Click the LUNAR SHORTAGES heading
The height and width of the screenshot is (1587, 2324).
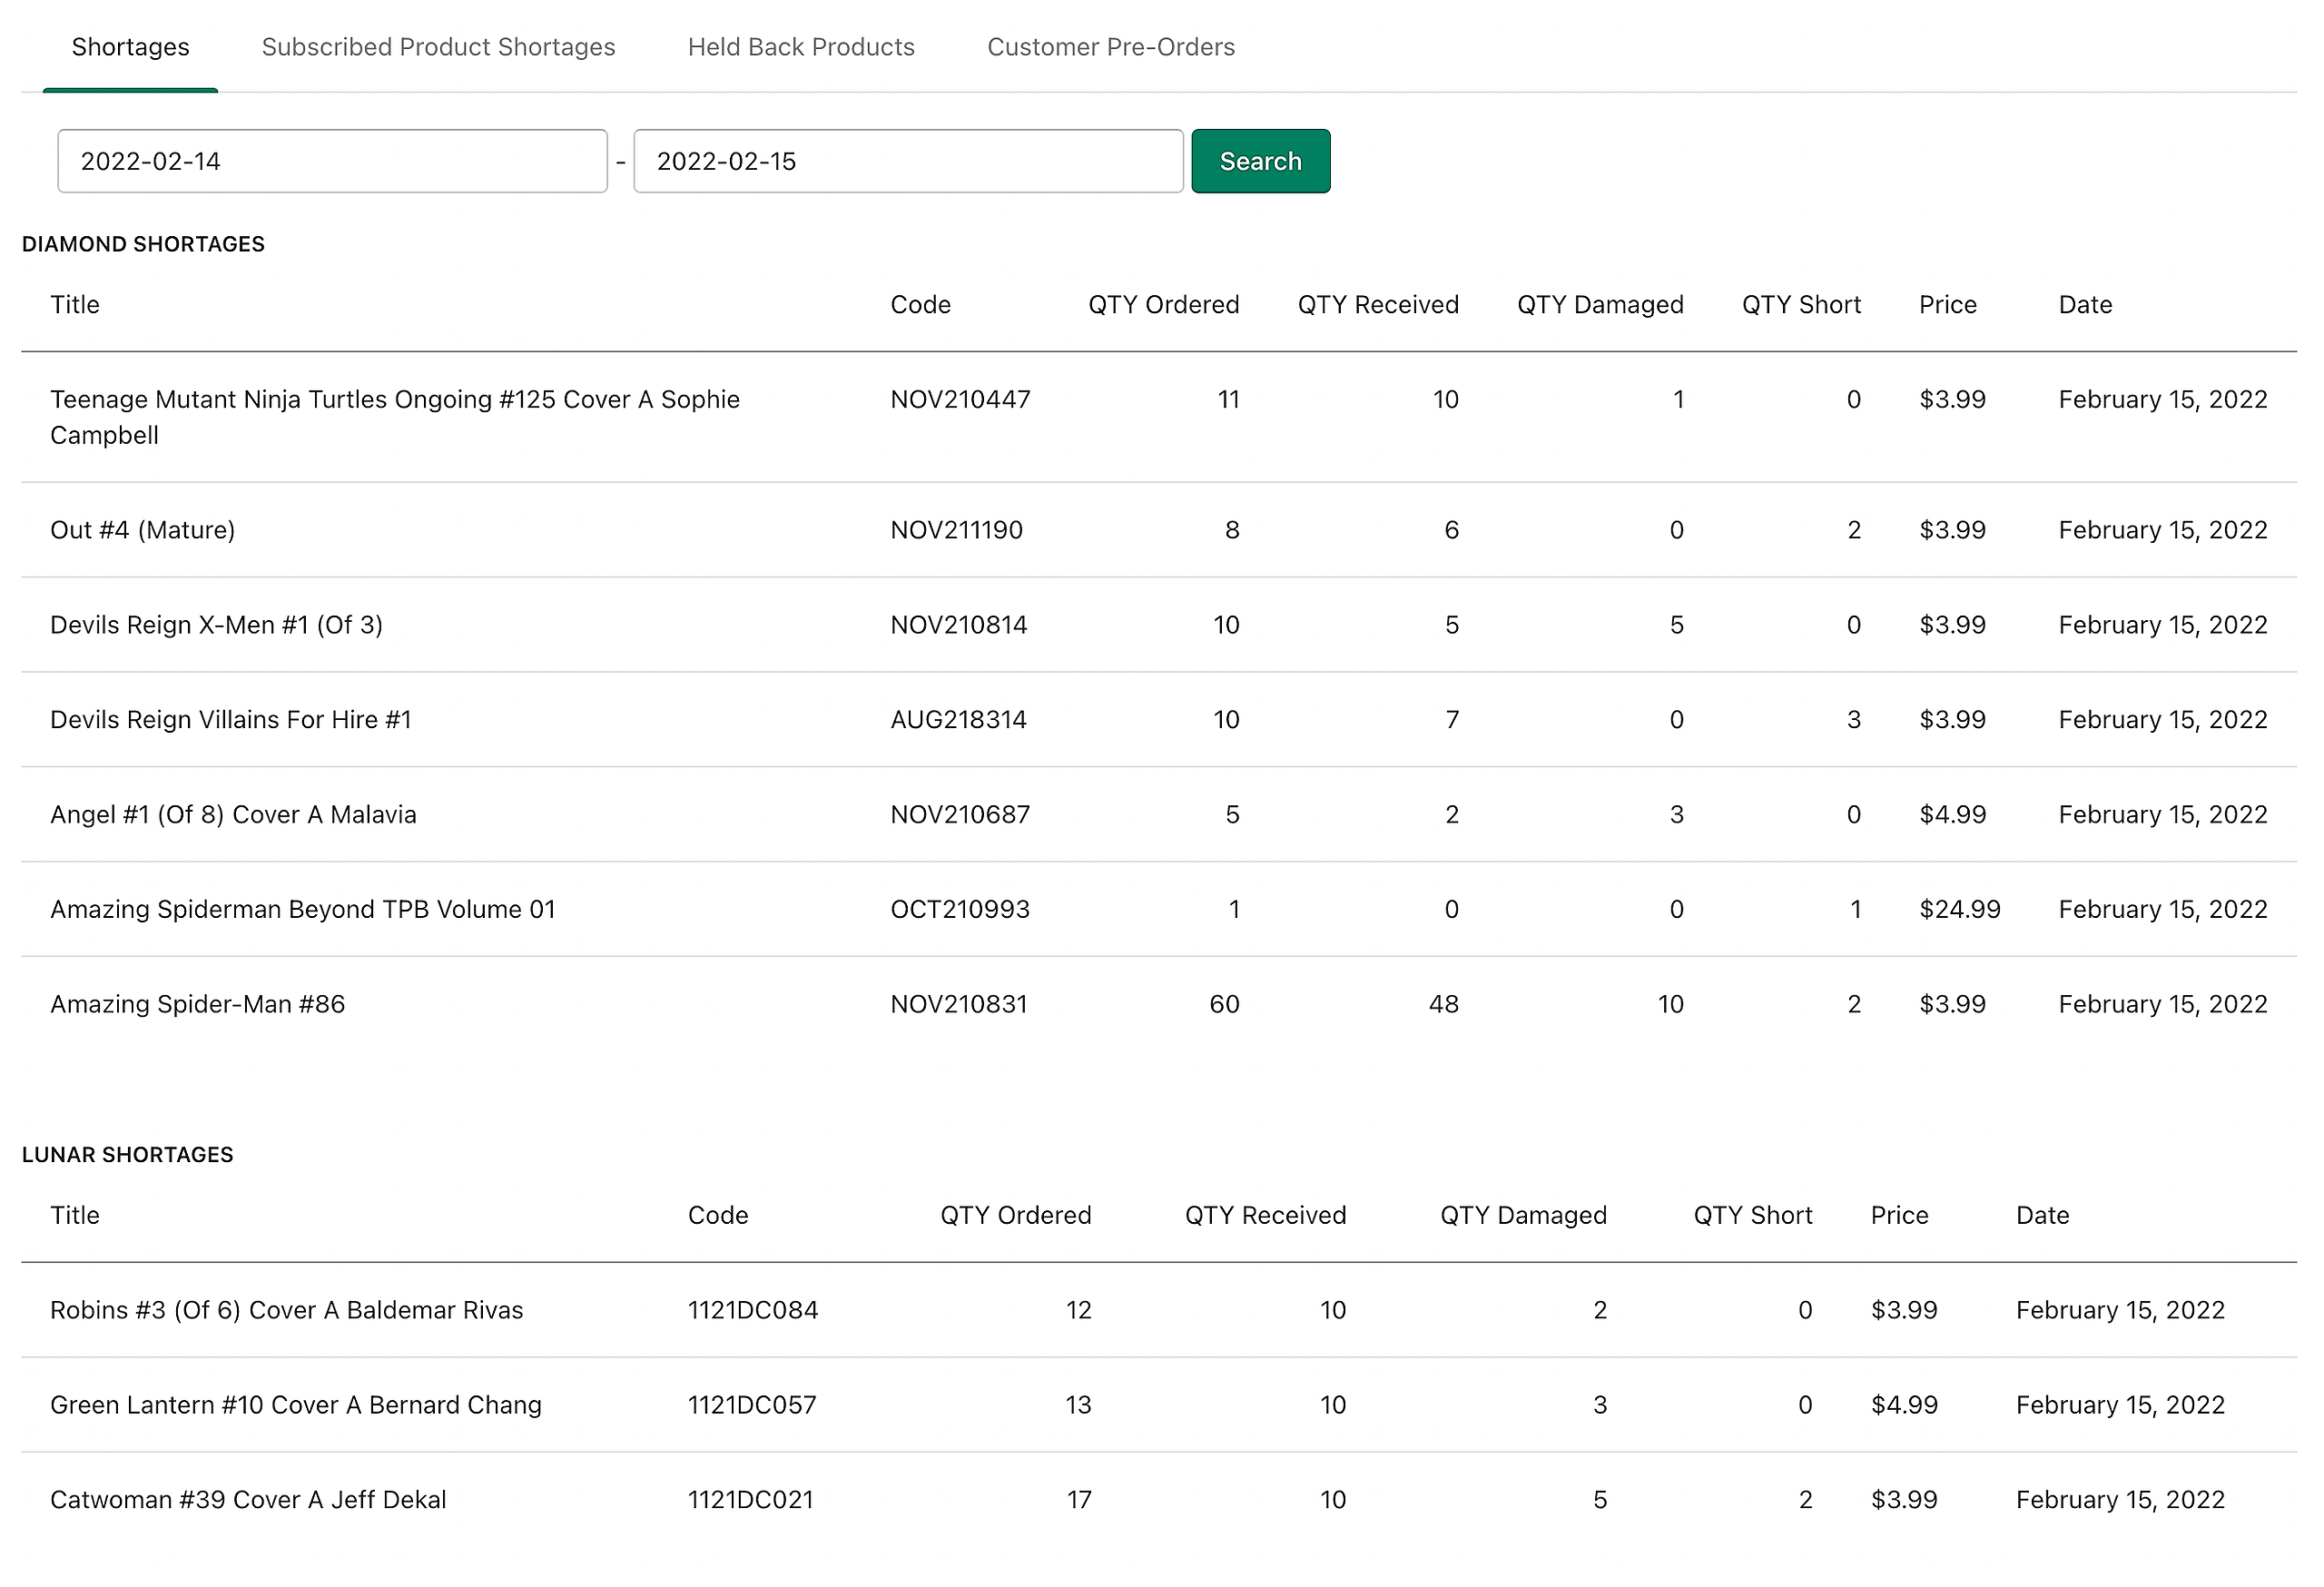point(128,1155)
